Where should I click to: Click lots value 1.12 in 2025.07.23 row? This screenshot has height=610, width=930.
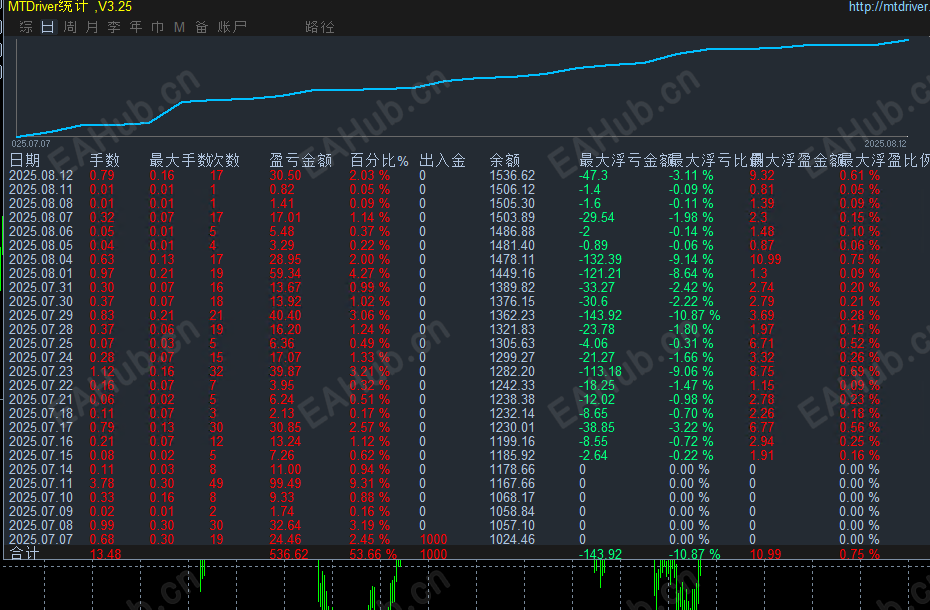(102, 371)
